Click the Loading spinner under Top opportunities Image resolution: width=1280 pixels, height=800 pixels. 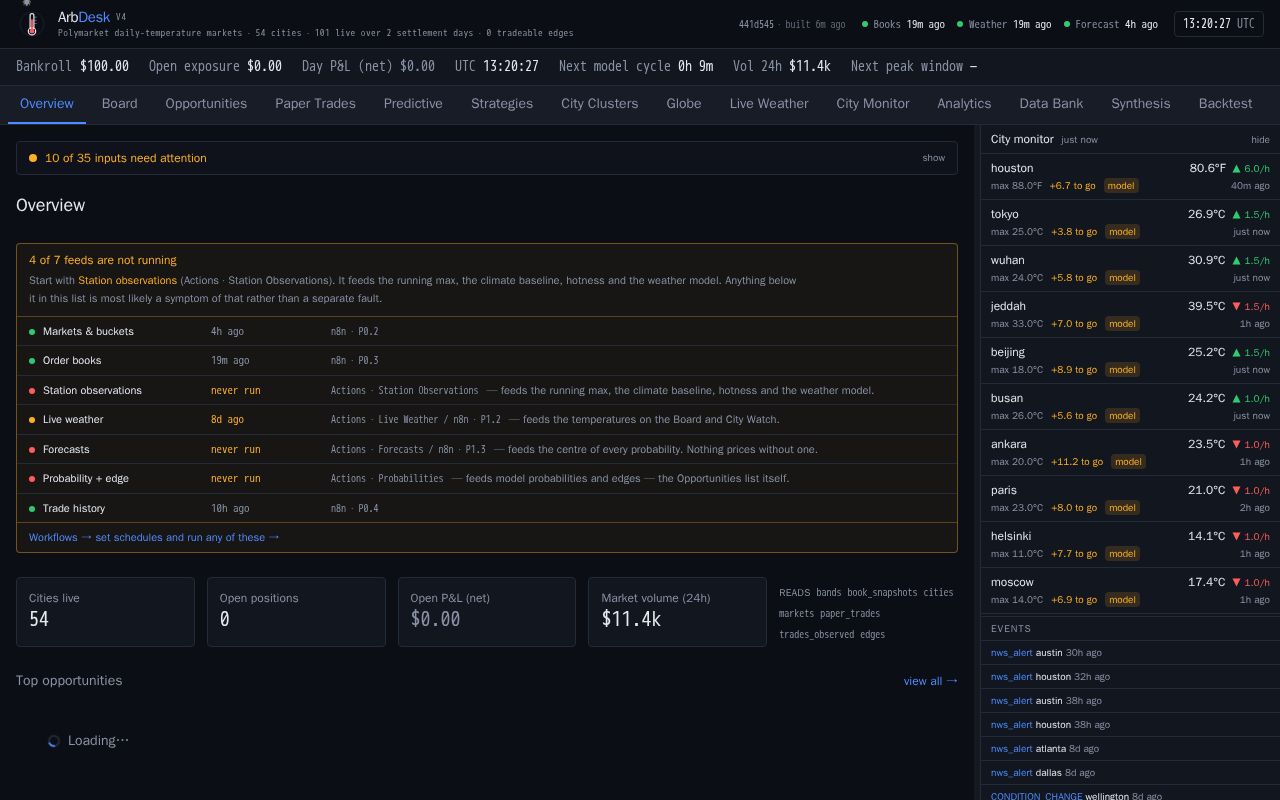tap(54, 741)
